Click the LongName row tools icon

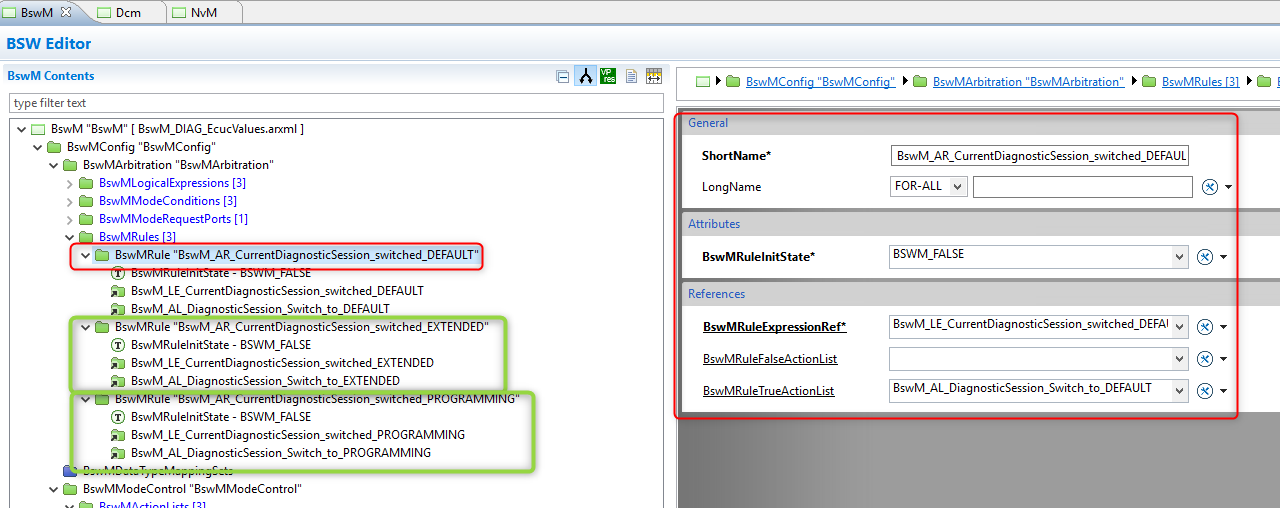[1209, 187]
